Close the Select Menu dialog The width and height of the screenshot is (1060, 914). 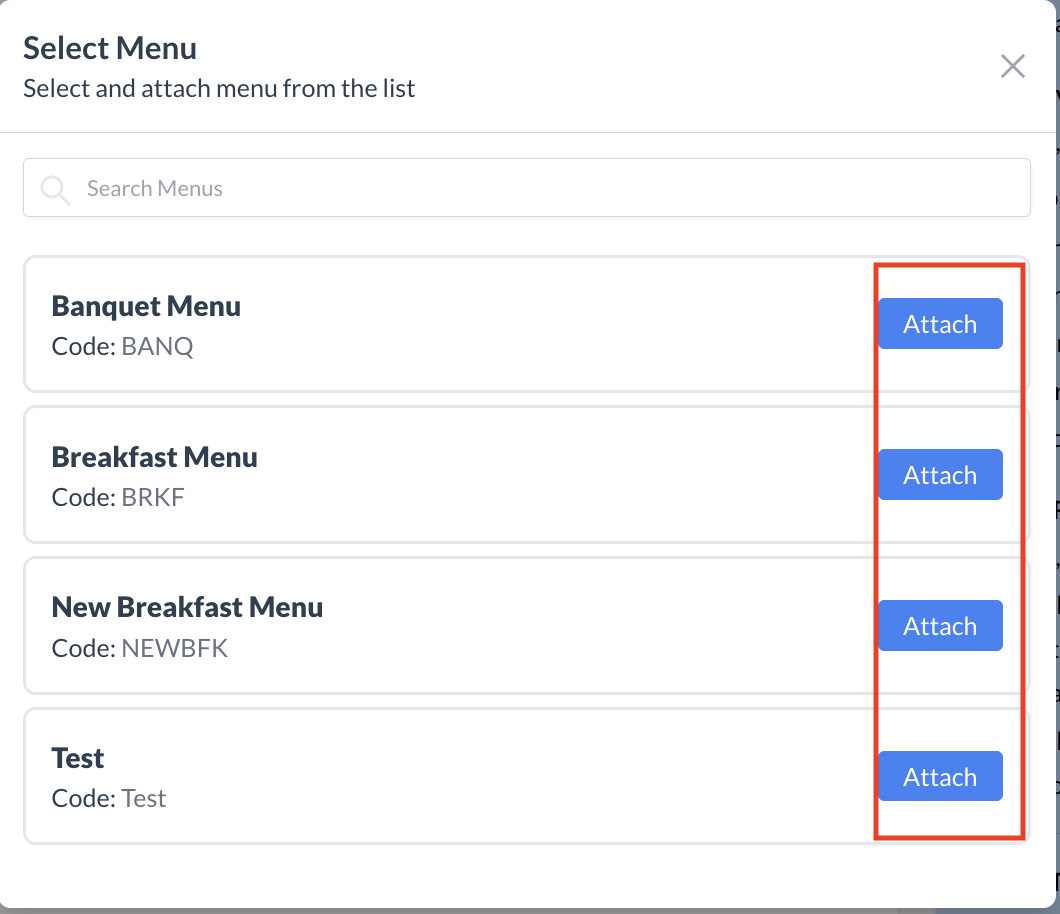tap(1013, 67)
